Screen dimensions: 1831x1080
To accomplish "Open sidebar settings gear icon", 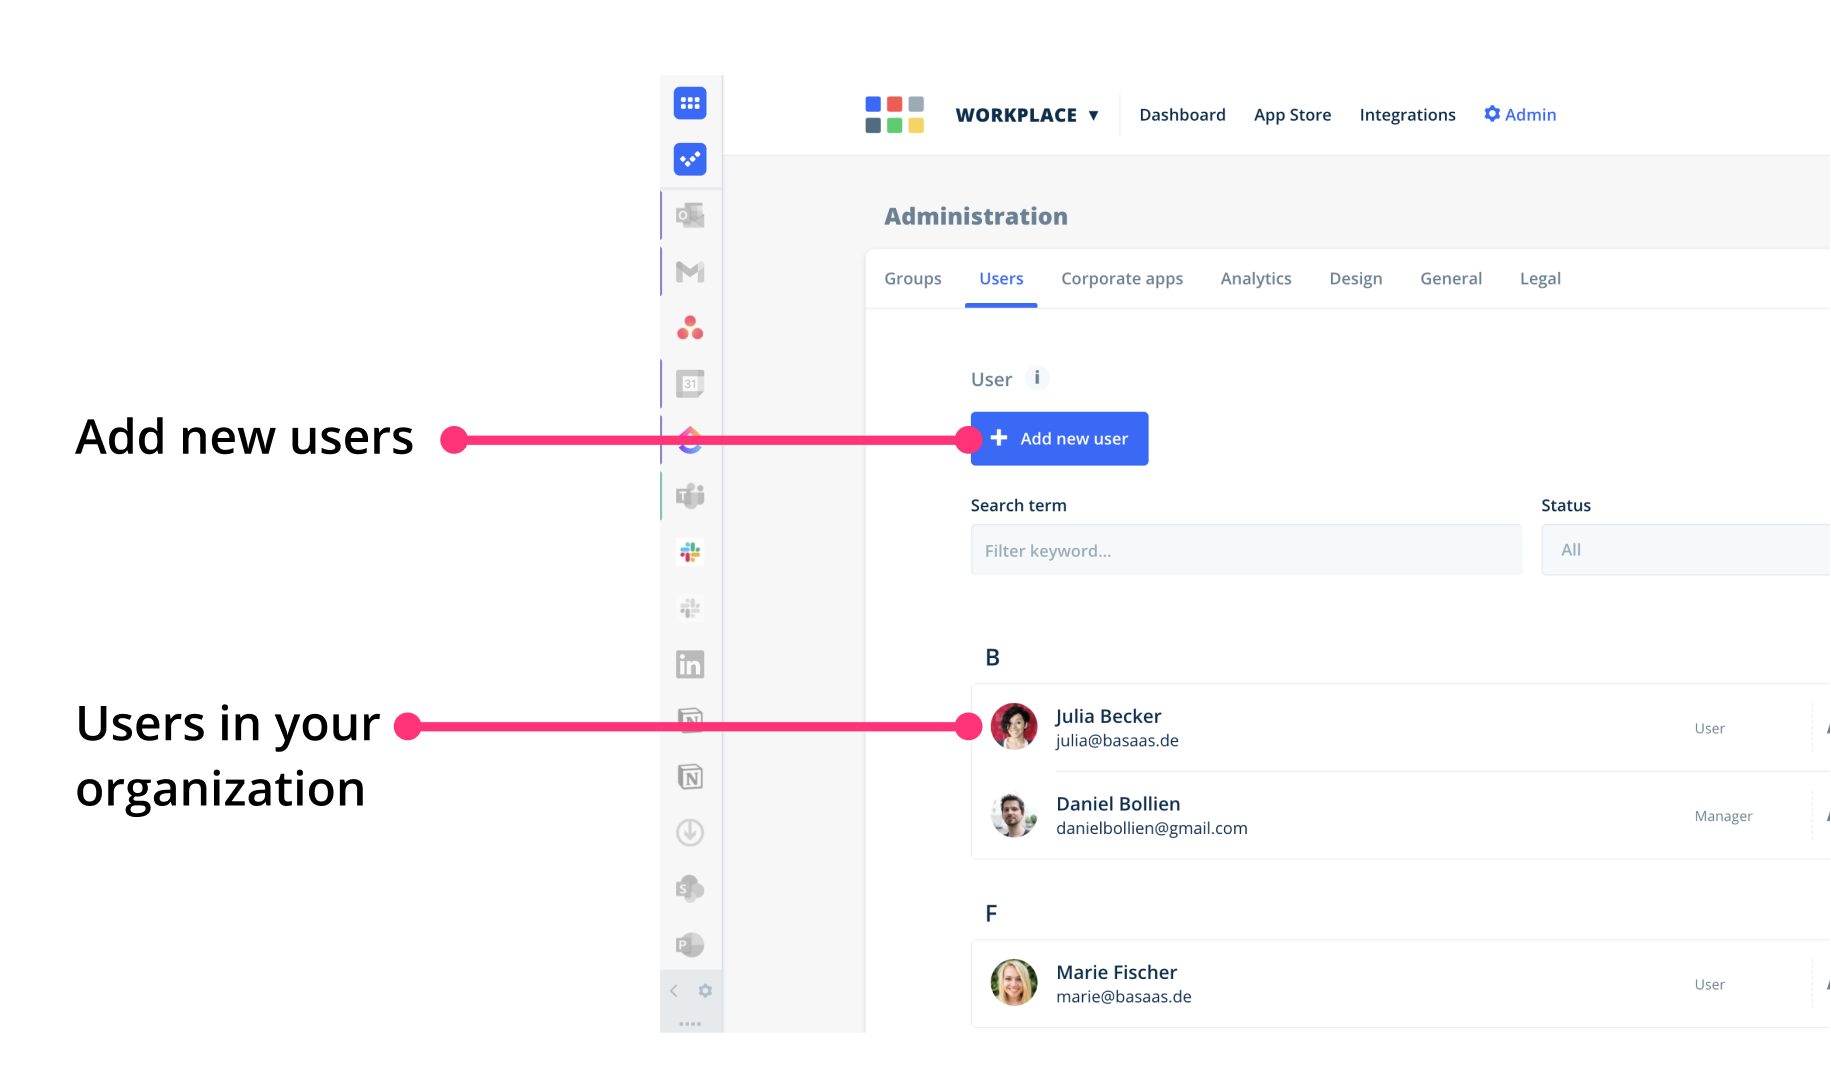I will pos(705,990).
